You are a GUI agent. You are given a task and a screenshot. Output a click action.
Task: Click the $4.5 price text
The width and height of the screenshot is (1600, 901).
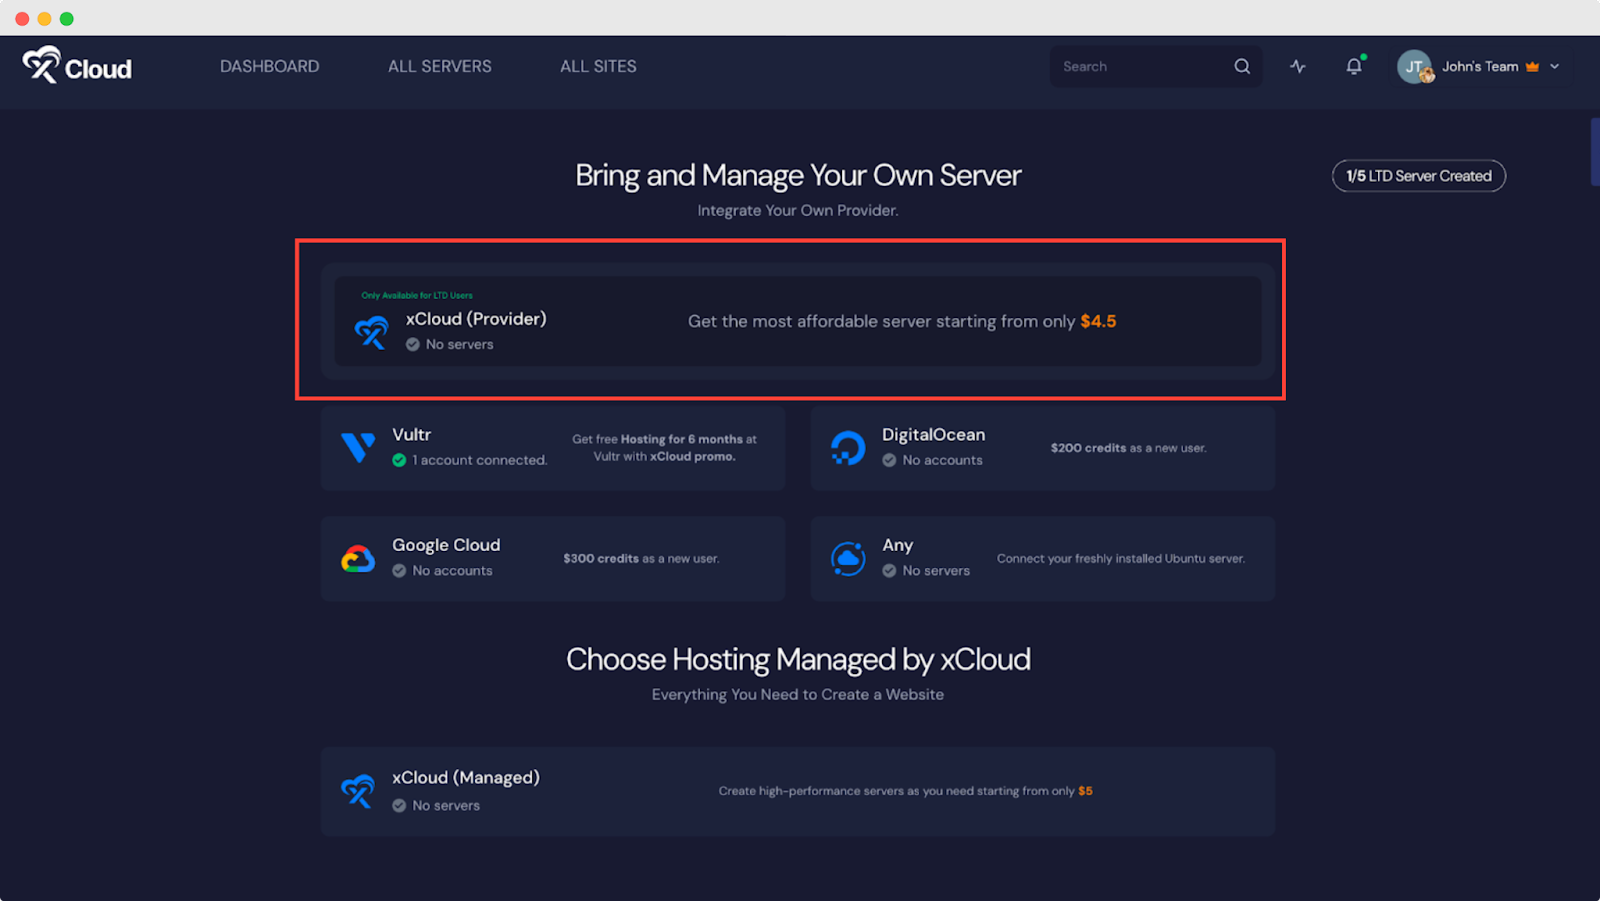(1098, 321)
